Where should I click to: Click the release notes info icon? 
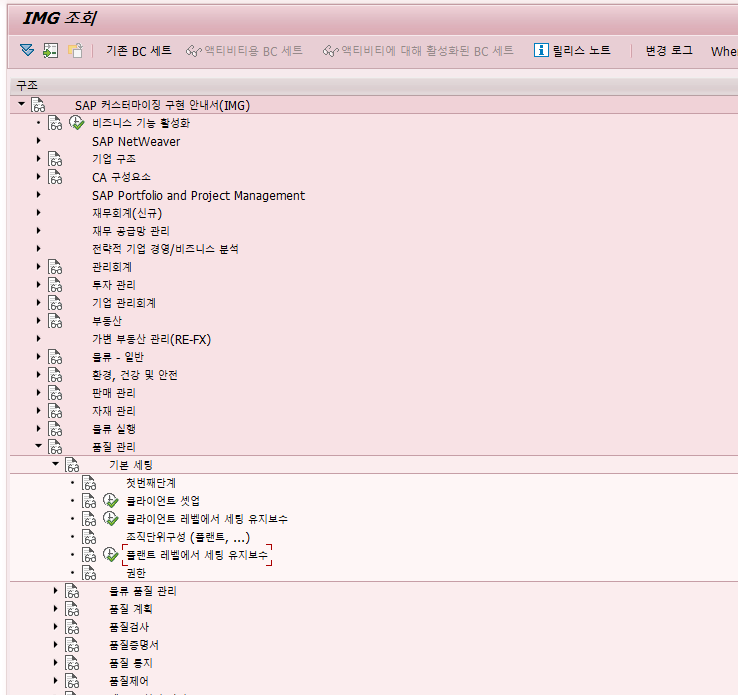[541, 50]
